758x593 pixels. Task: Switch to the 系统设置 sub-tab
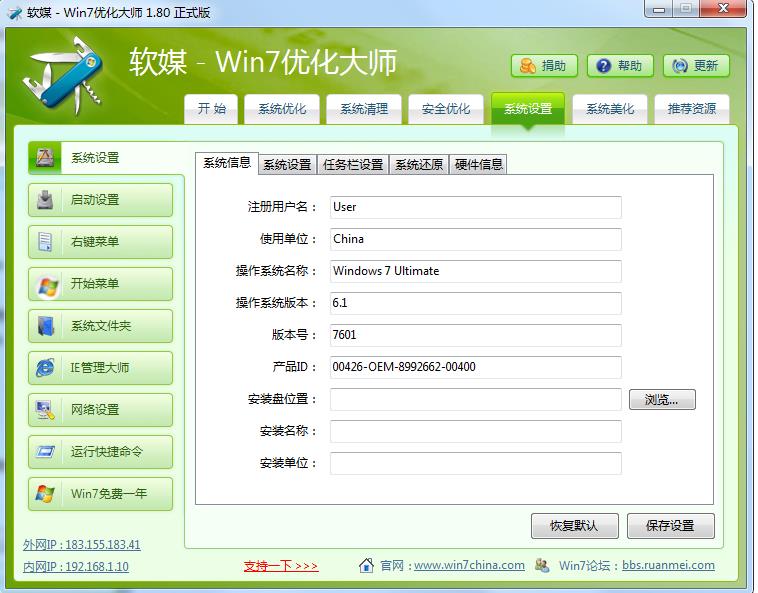(287, 165)
